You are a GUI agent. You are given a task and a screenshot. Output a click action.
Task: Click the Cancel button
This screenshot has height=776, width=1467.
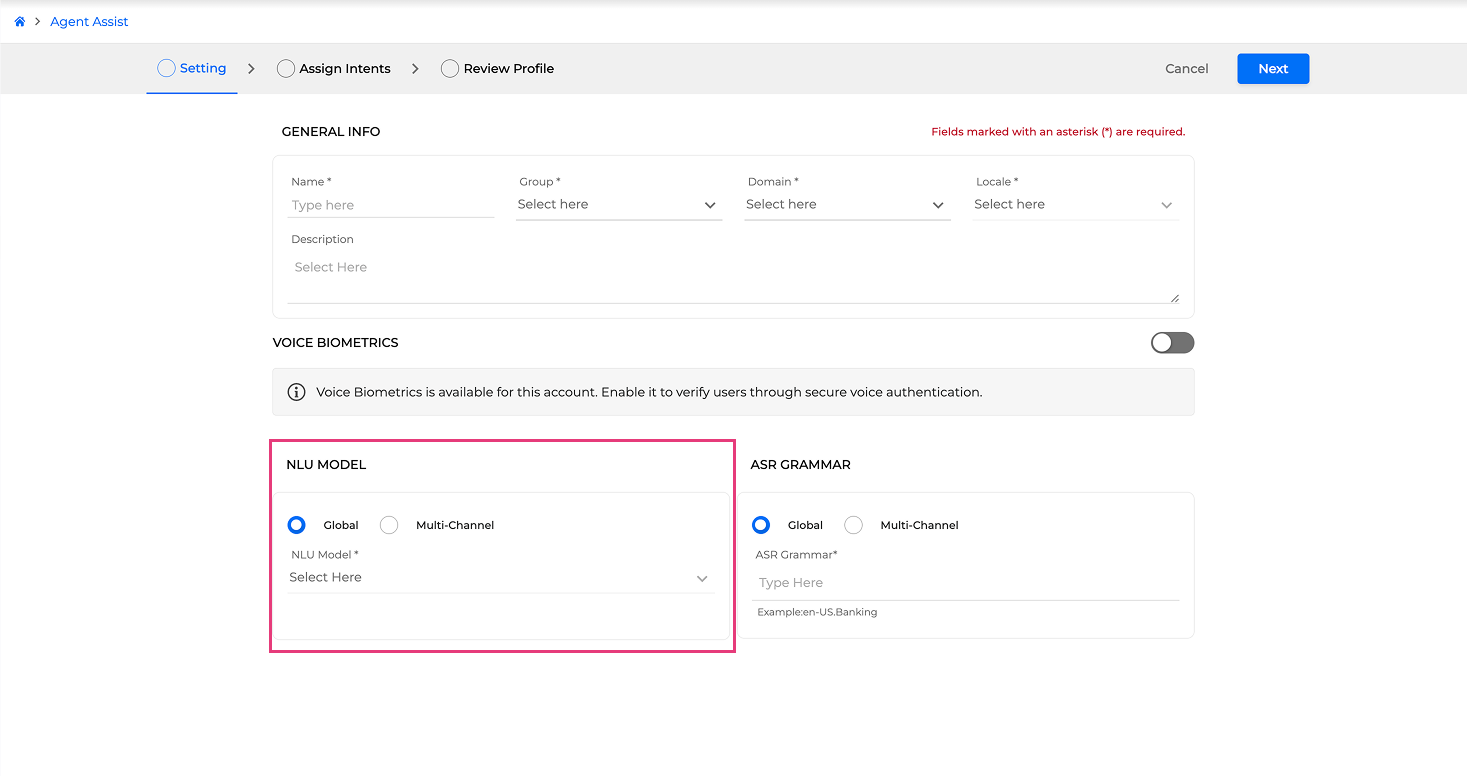click(x=1186, y=69)
